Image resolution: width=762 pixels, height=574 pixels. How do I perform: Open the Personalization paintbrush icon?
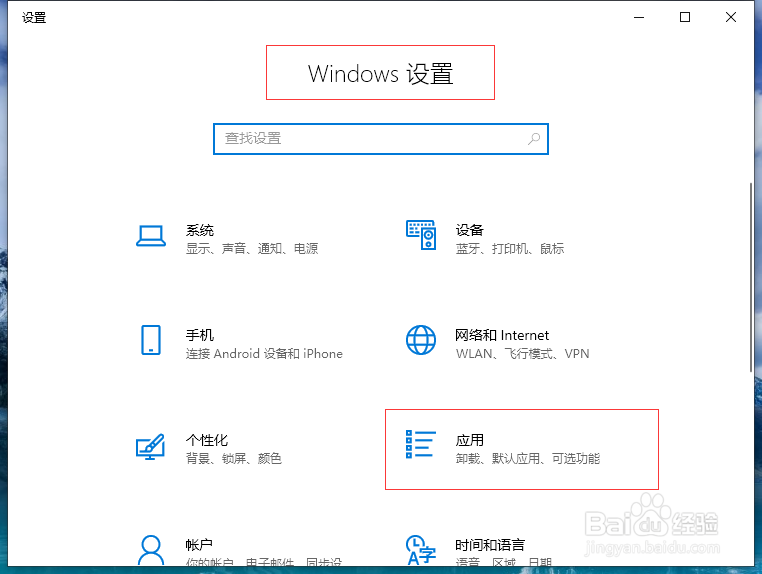tap(150, 446)
